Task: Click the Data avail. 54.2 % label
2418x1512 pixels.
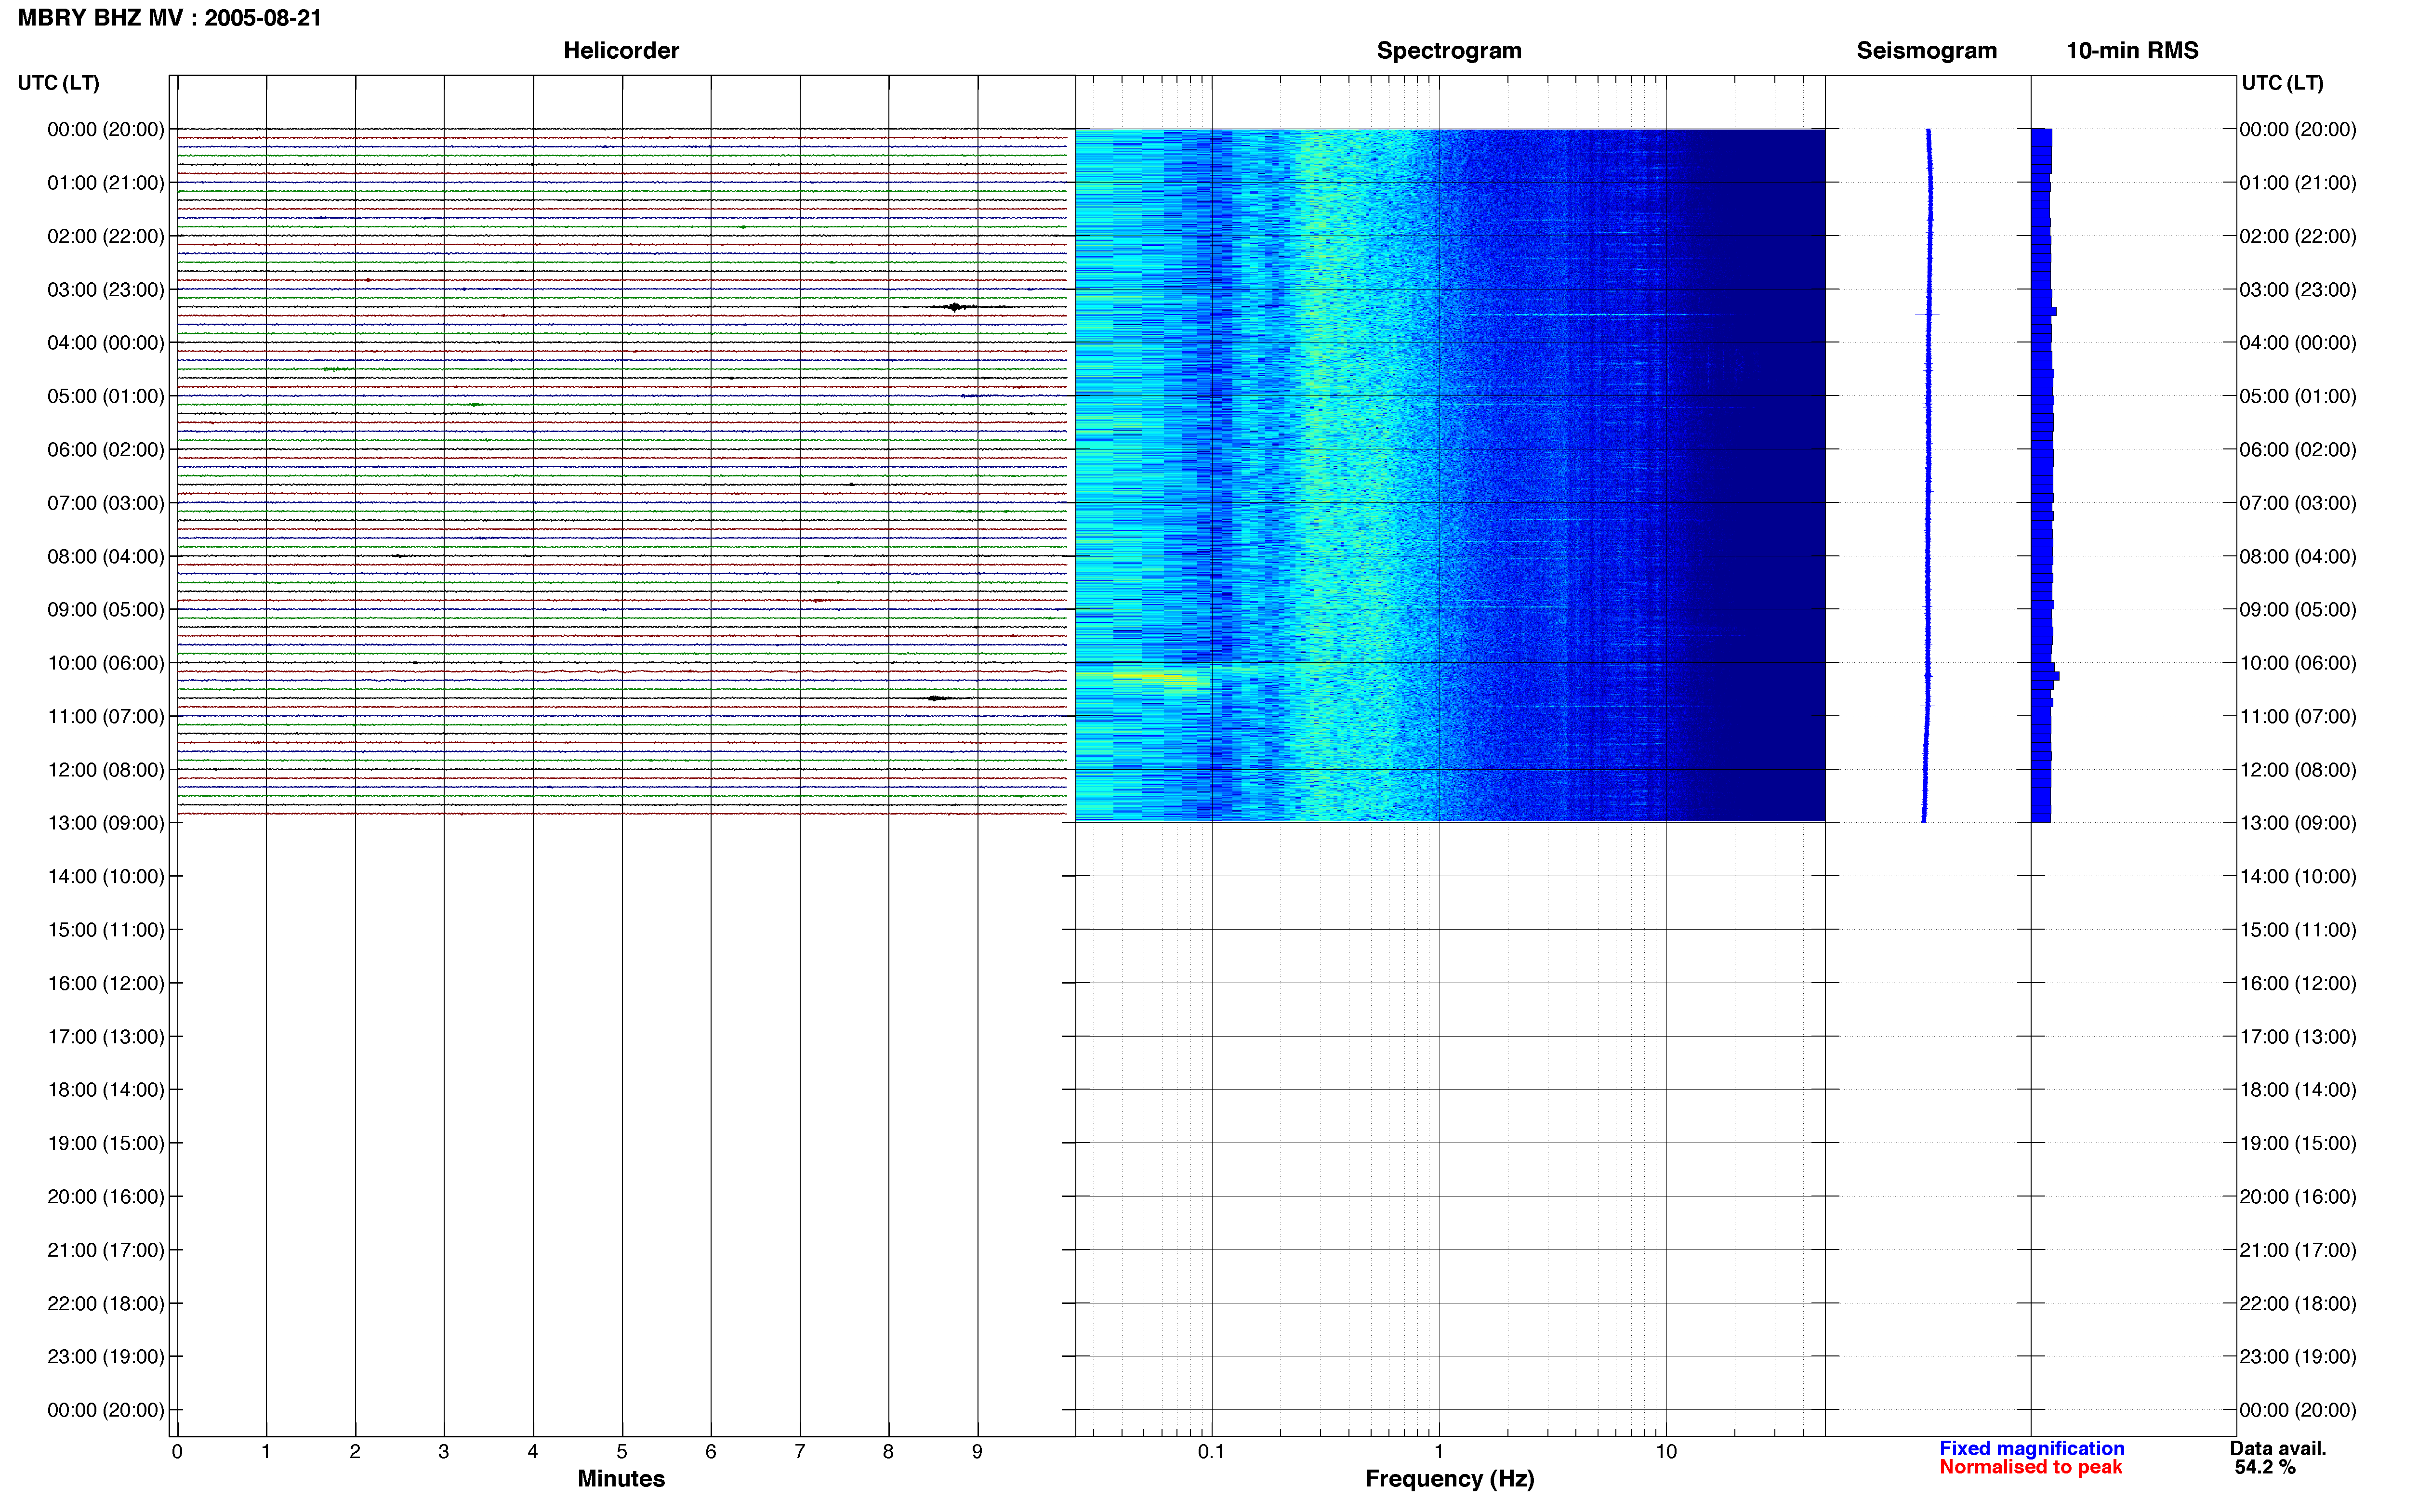Action: [2278, 1458]
